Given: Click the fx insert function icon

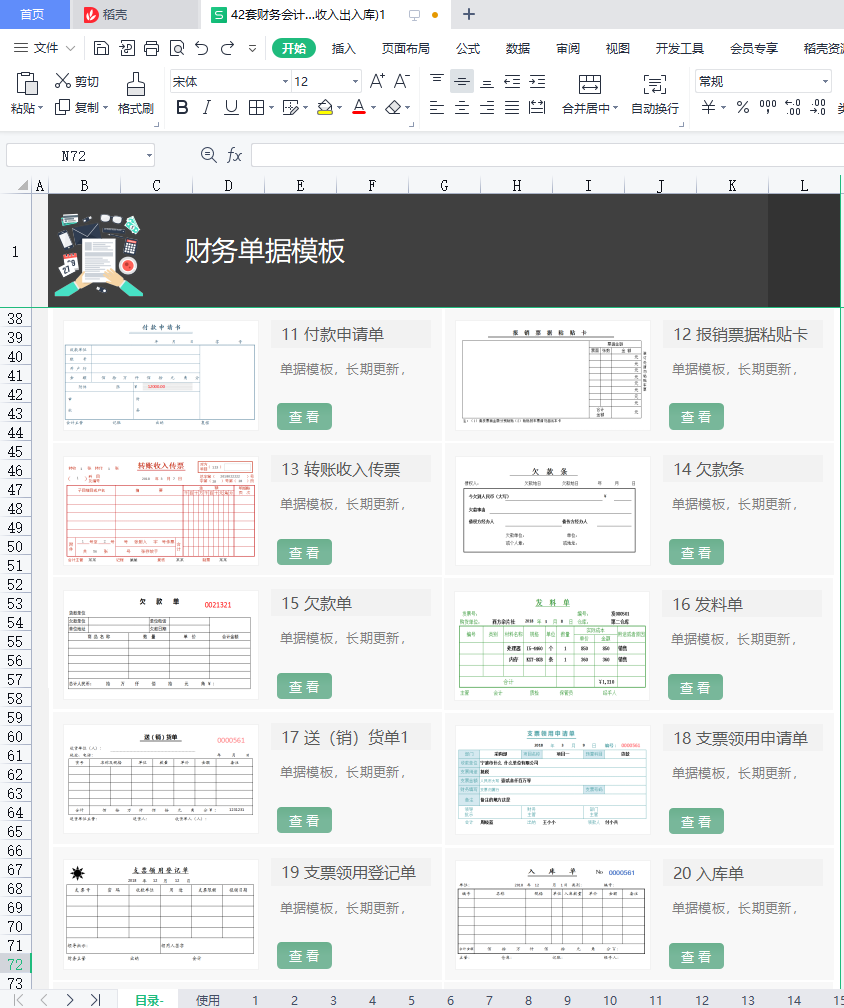Looking at the screenshot, I should click(x=234, y=155).
